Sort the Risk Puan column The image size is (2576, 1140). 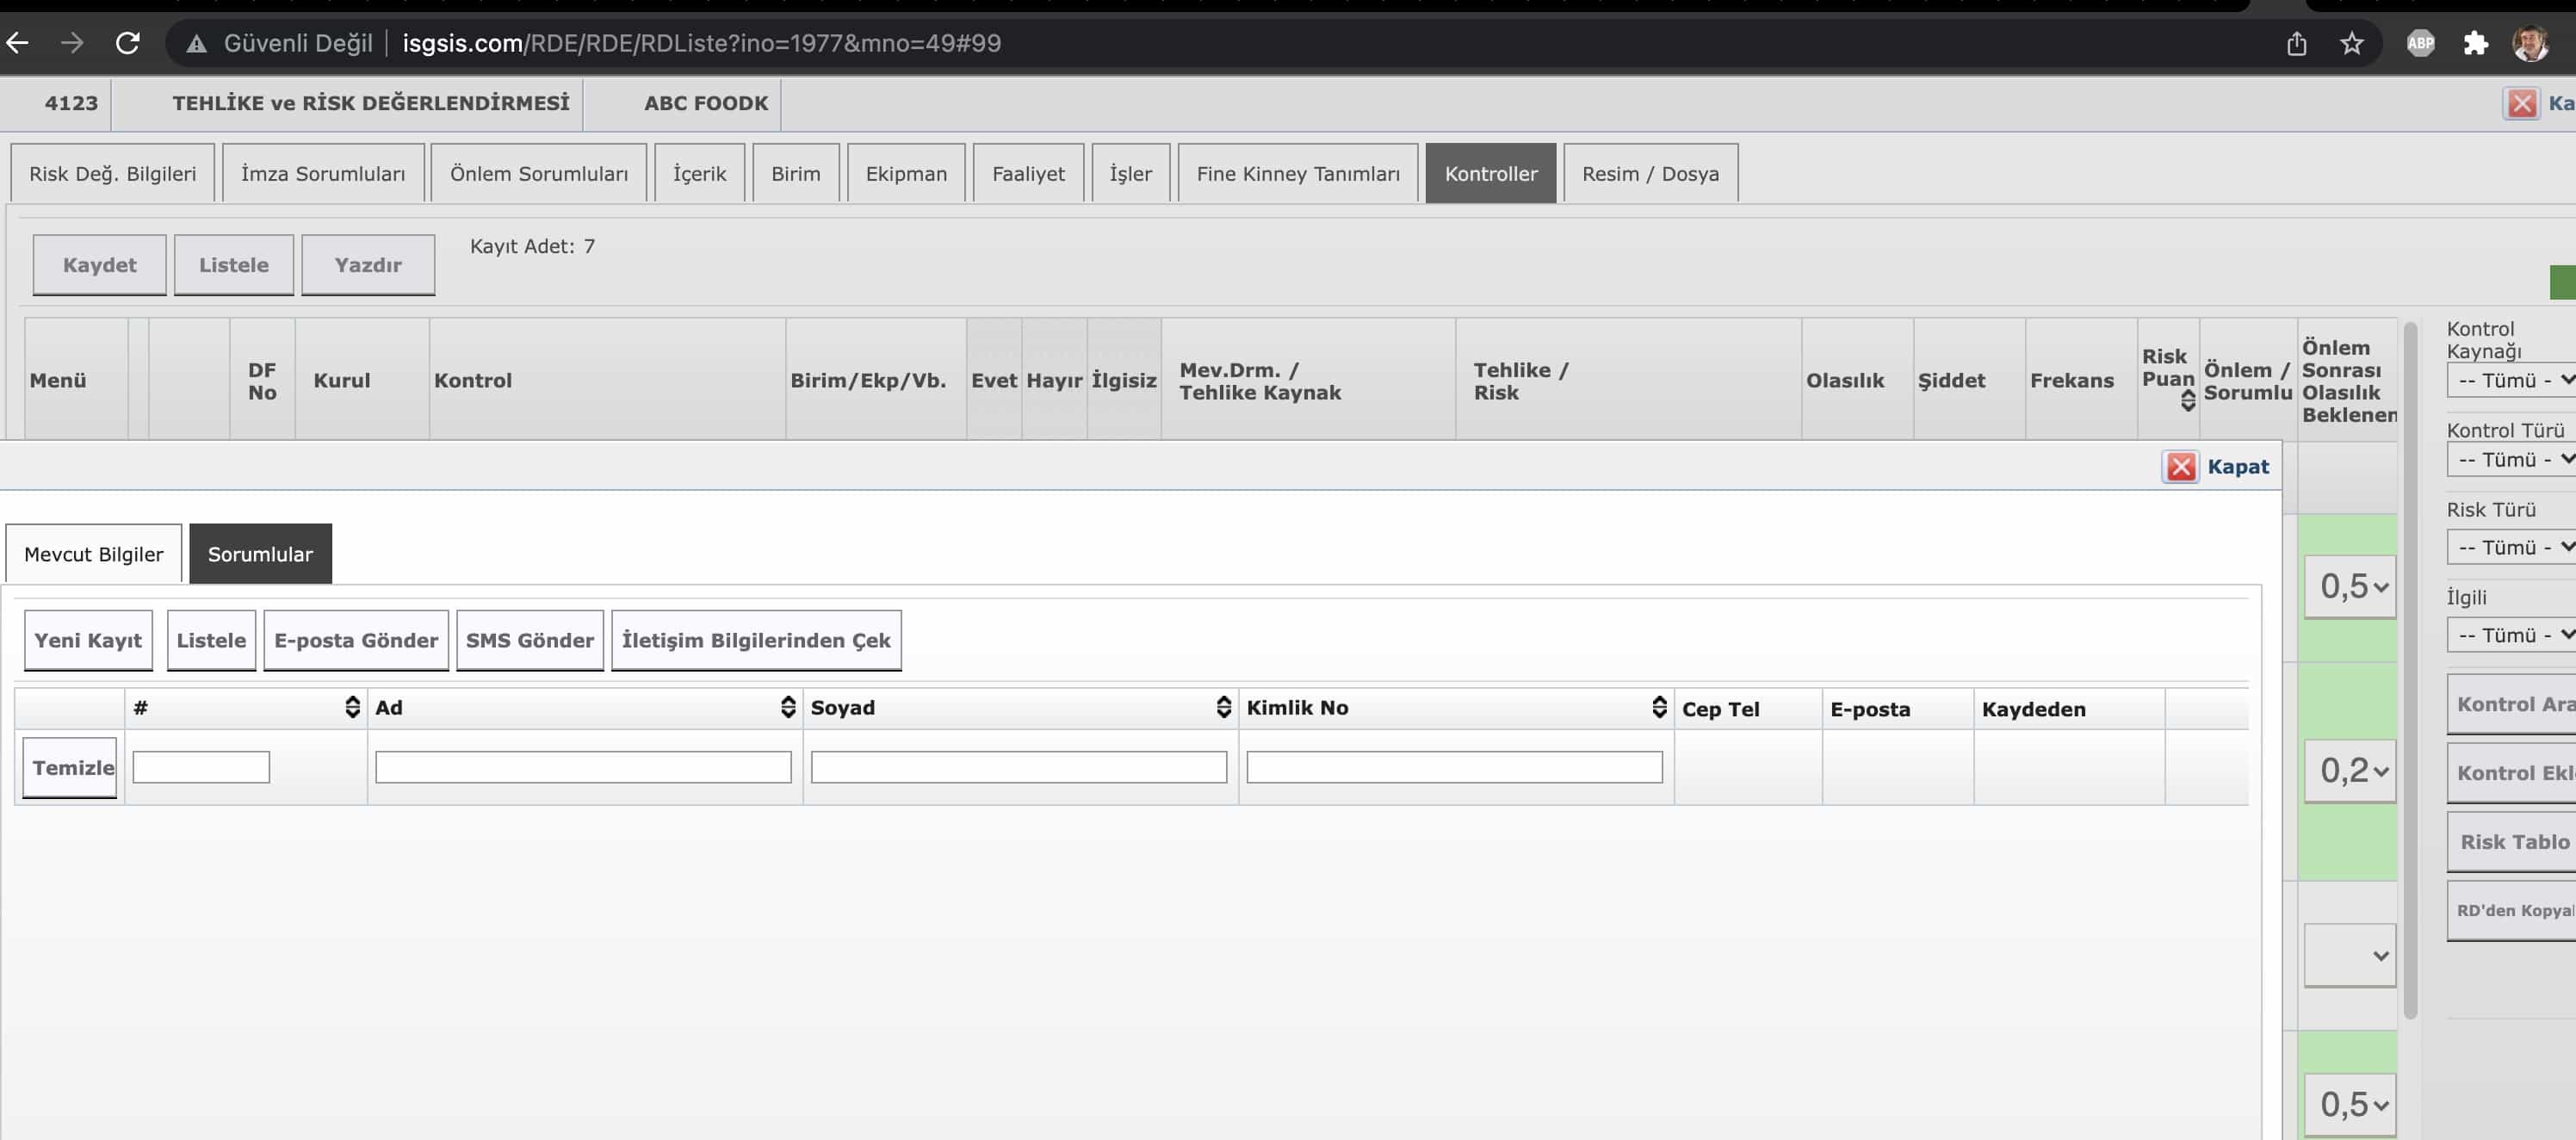point(2188,400)
